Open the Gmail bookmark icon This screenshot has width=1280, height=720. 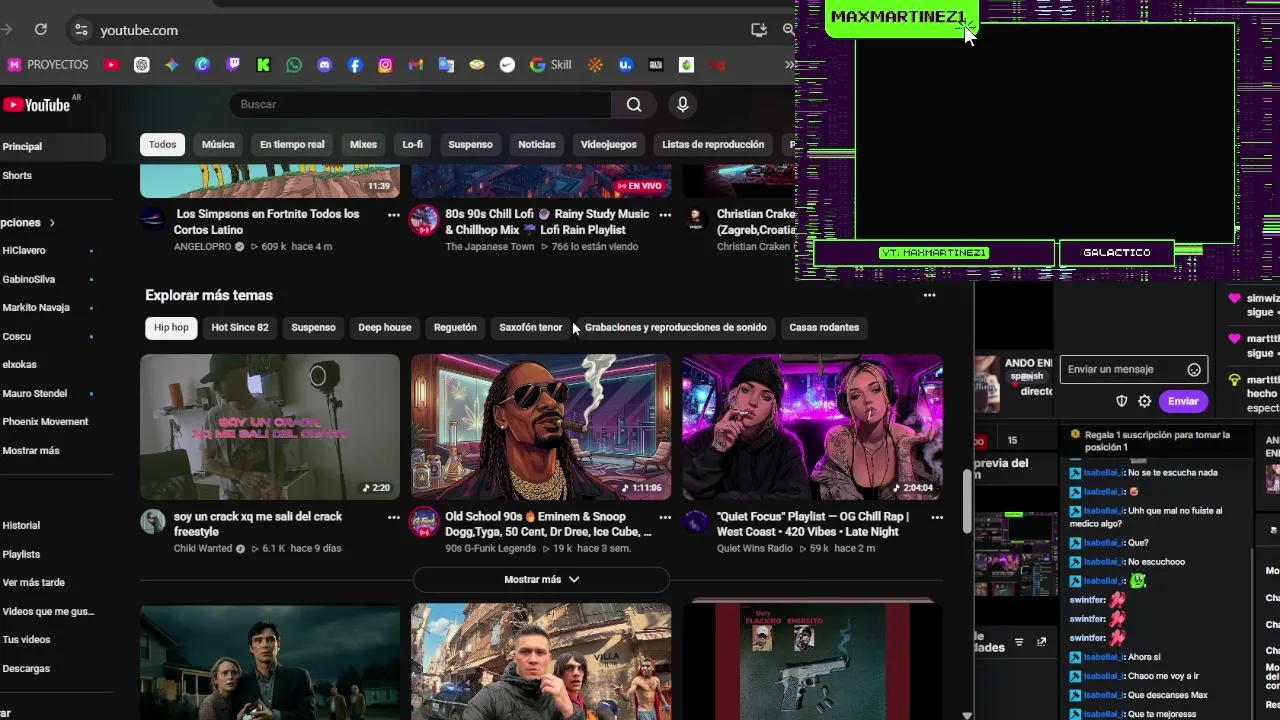(416, 65)
